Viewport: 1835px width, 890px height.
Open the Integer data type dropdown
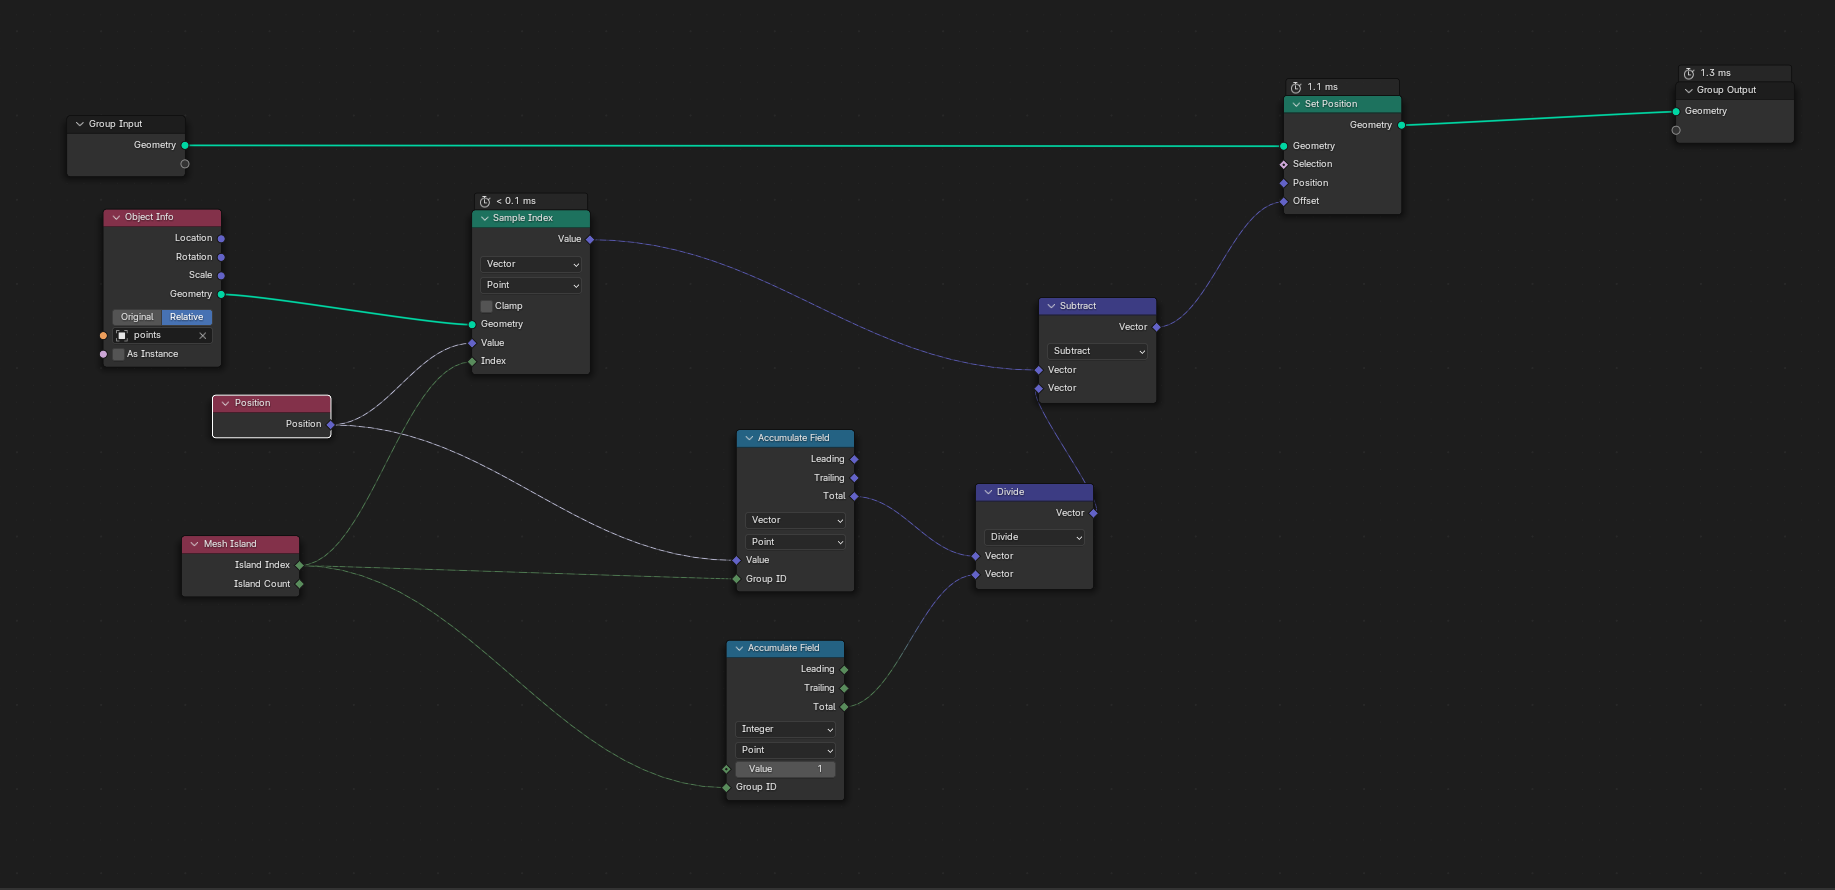pyautogui.click(x=785, y=729)
